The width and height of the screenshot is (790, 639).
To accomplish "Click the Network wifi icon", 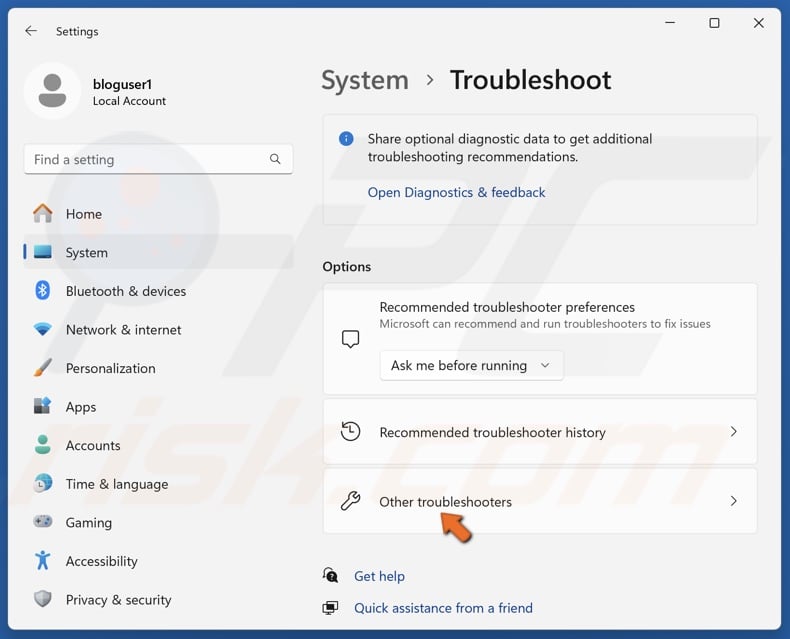I will [43, 330].
